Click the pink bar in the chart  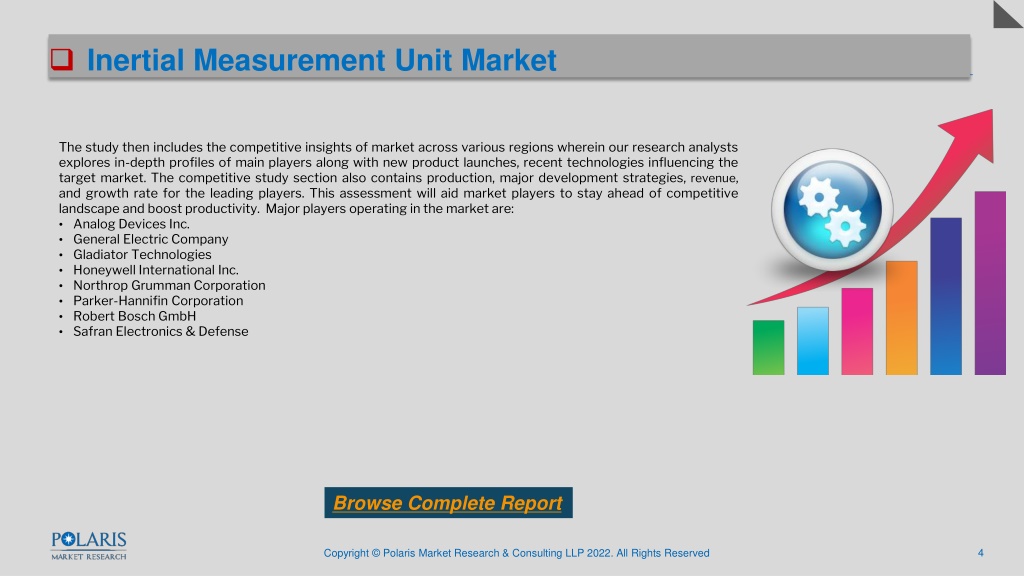point(857,331)
